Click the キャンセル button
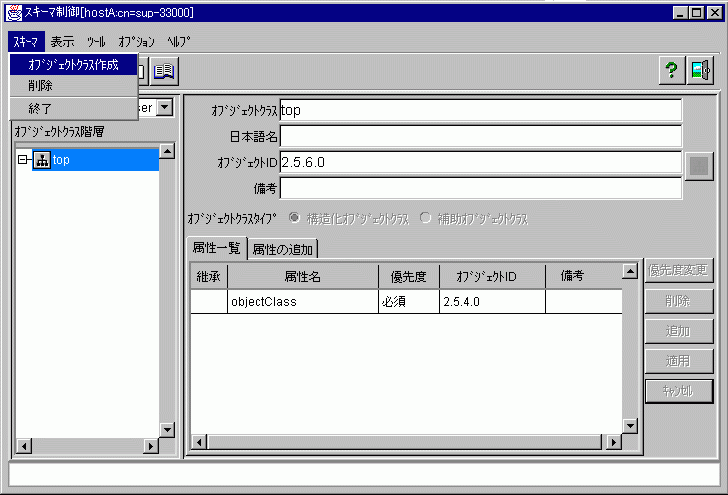Image resolution: width=728 pixels, height=495 pixels. point(678,391)
